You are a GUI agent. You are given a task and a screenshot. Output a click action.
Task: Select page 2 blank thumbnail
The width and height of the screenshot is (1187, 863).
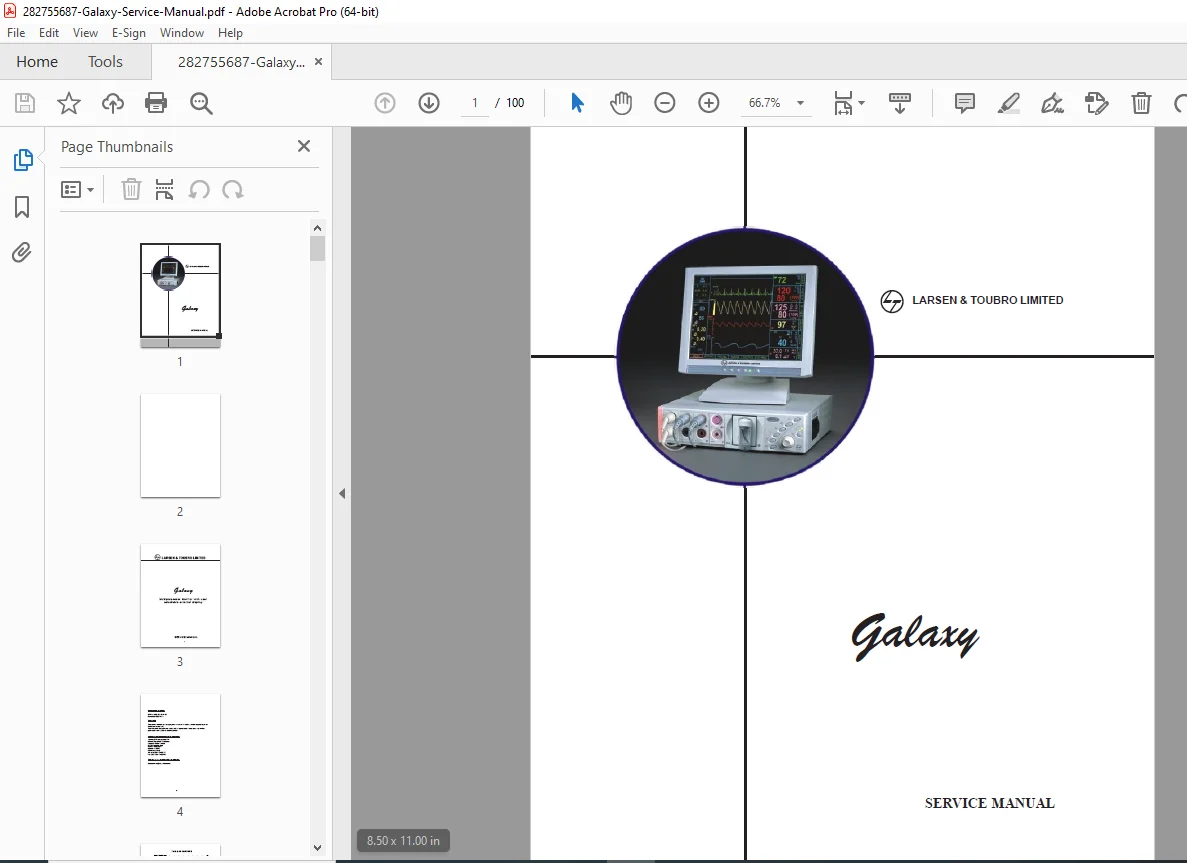point(180,445)
